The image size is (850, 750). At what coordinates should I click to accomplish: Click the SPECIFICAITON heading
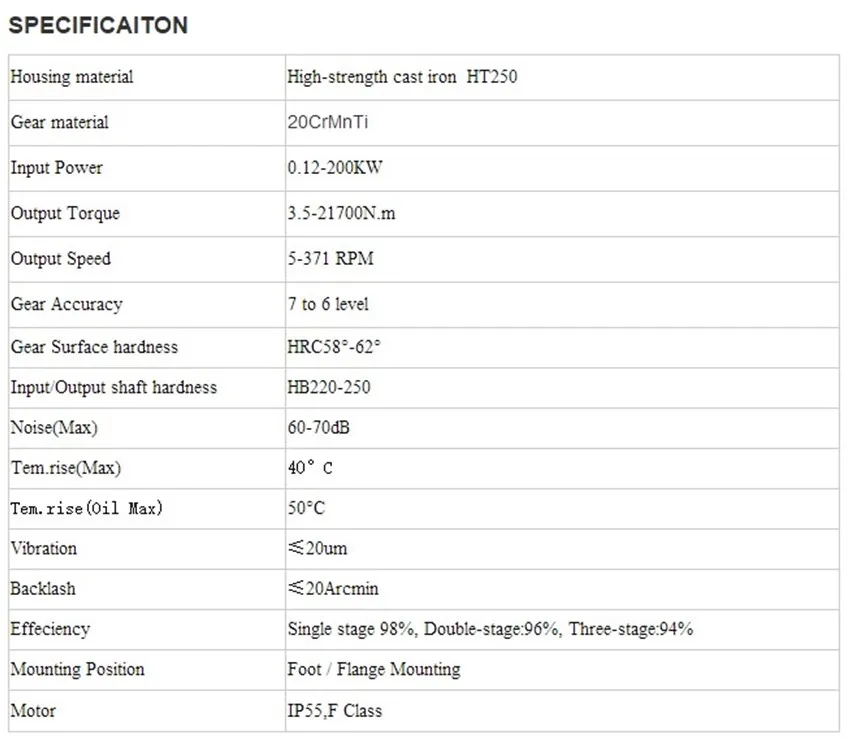(x=98, y=26)
